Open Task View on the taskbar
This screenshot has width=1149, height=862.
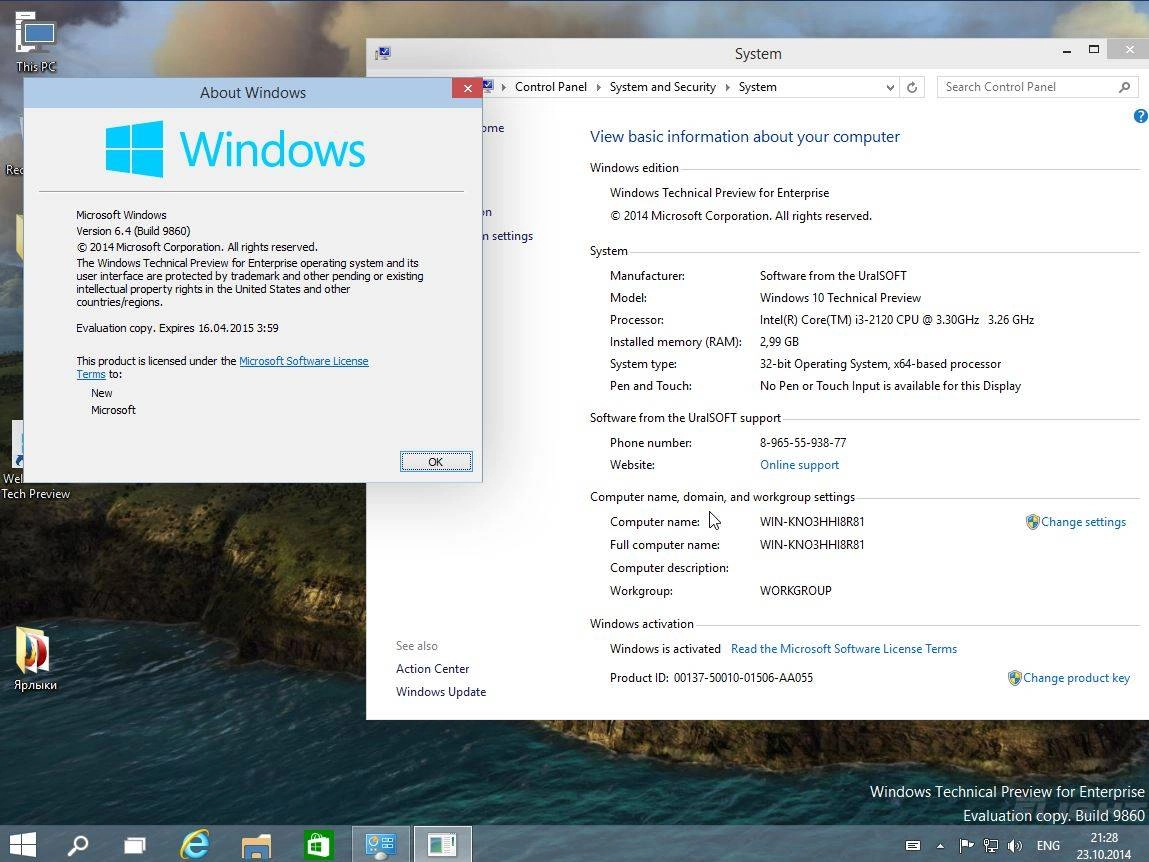(x=134, y=845)
